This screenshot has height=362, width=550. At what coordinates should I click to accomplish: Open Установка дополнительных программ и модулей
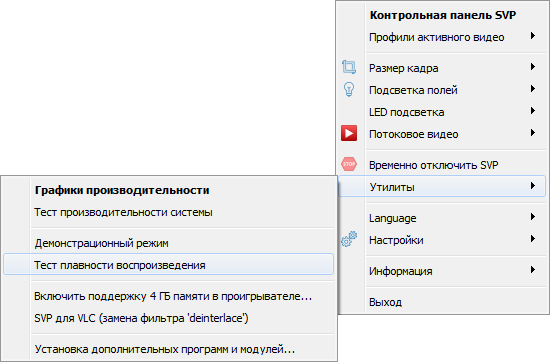coord(168,349)
